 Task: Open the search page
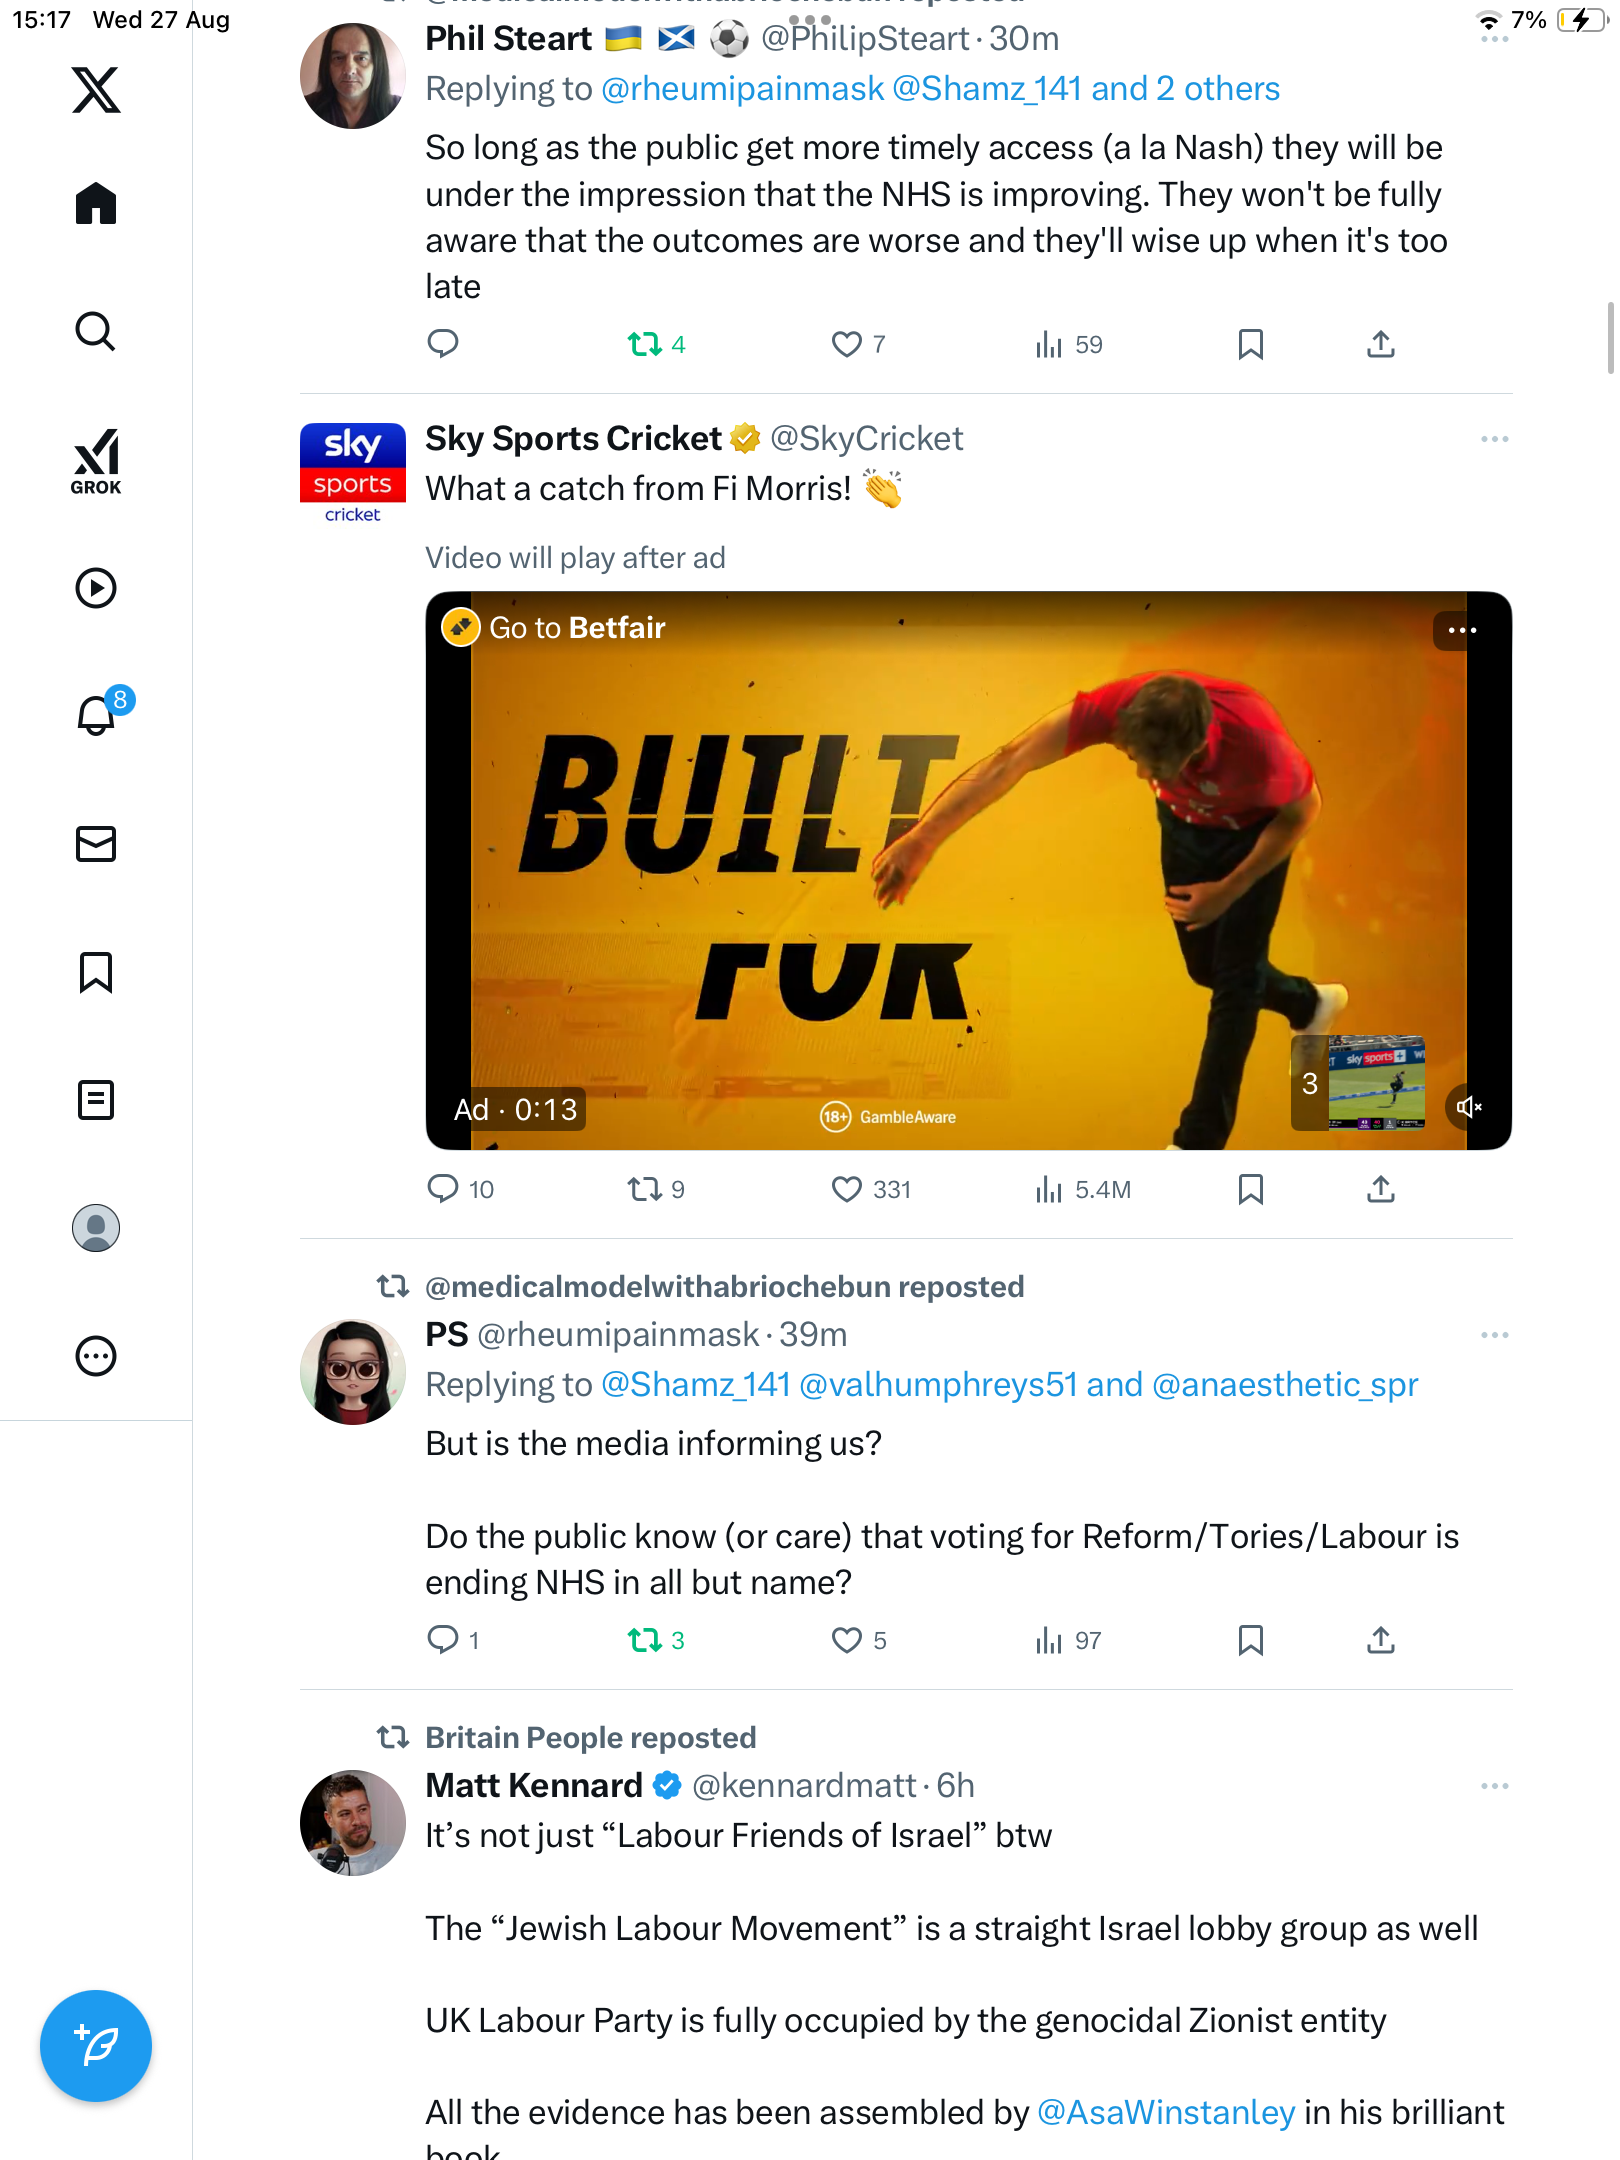pos(96,331)
